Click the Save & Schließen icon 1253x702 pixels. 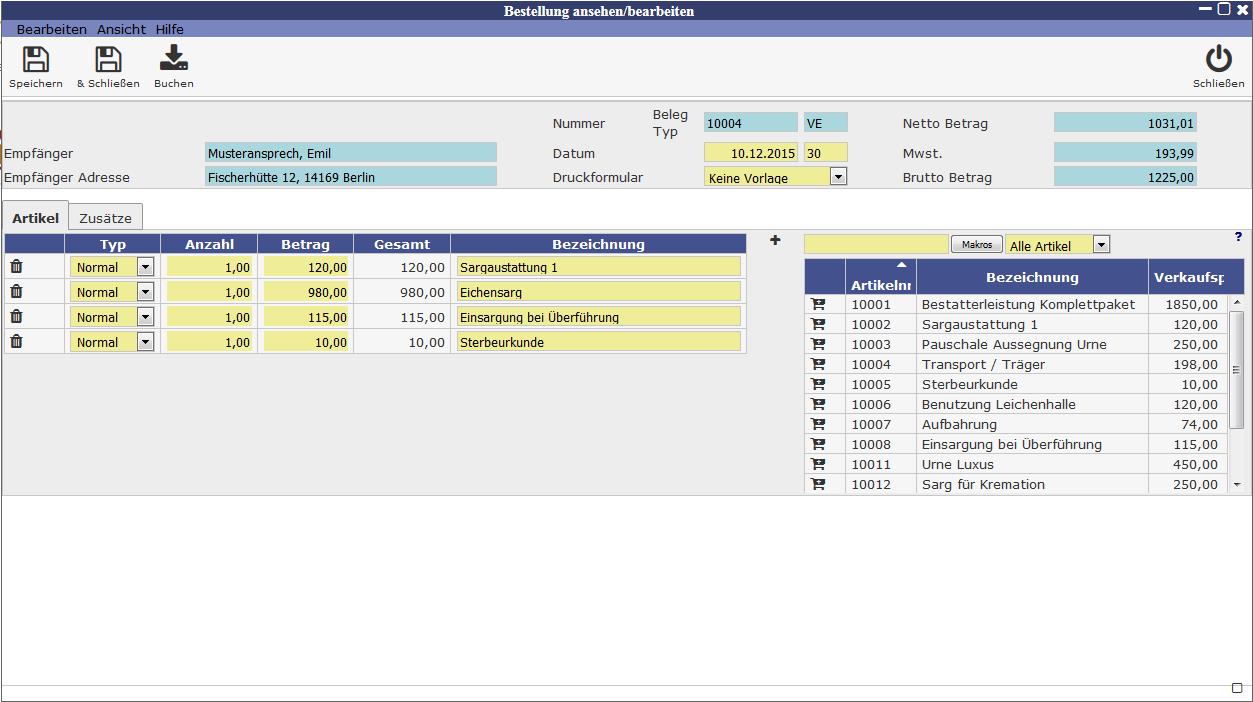[108, 60]
